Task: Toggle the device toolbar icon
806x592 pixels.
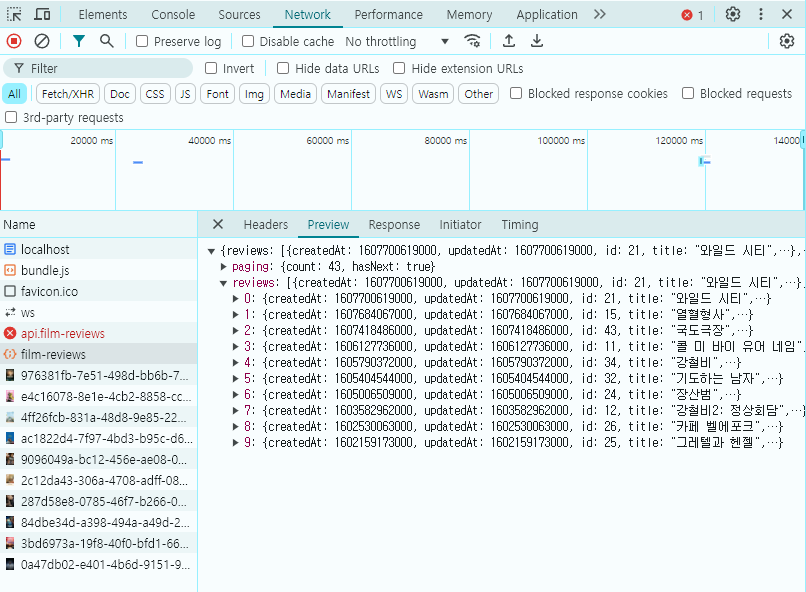Action: (42, 14)
